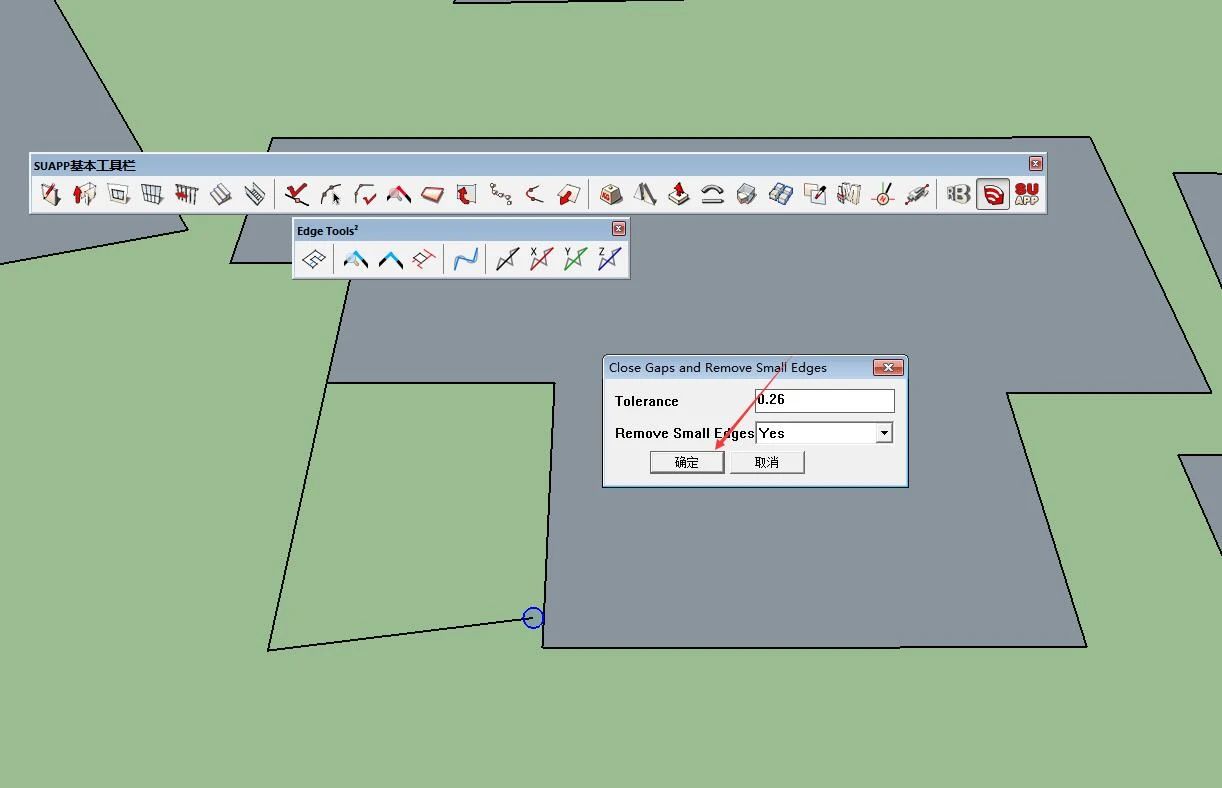Screen dimensions: 1222x788
Task: Close the Edge Tools toolbar
Action: click(618, 229)
